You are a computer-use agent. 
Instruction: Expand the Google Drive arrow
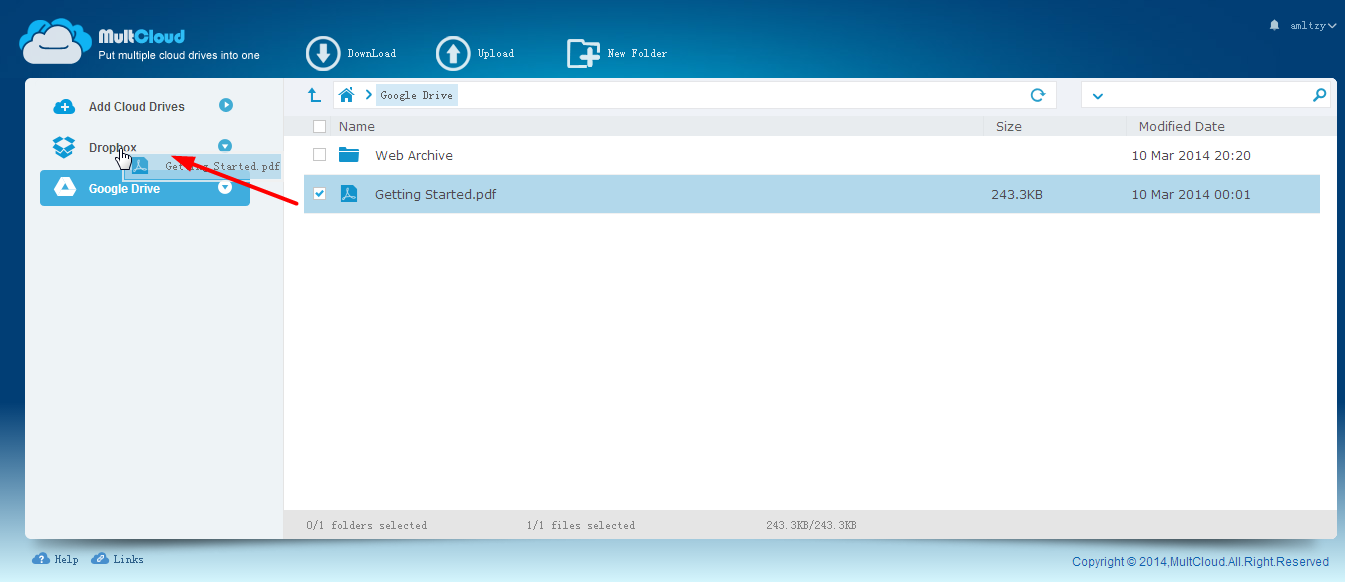pos(225,187)
